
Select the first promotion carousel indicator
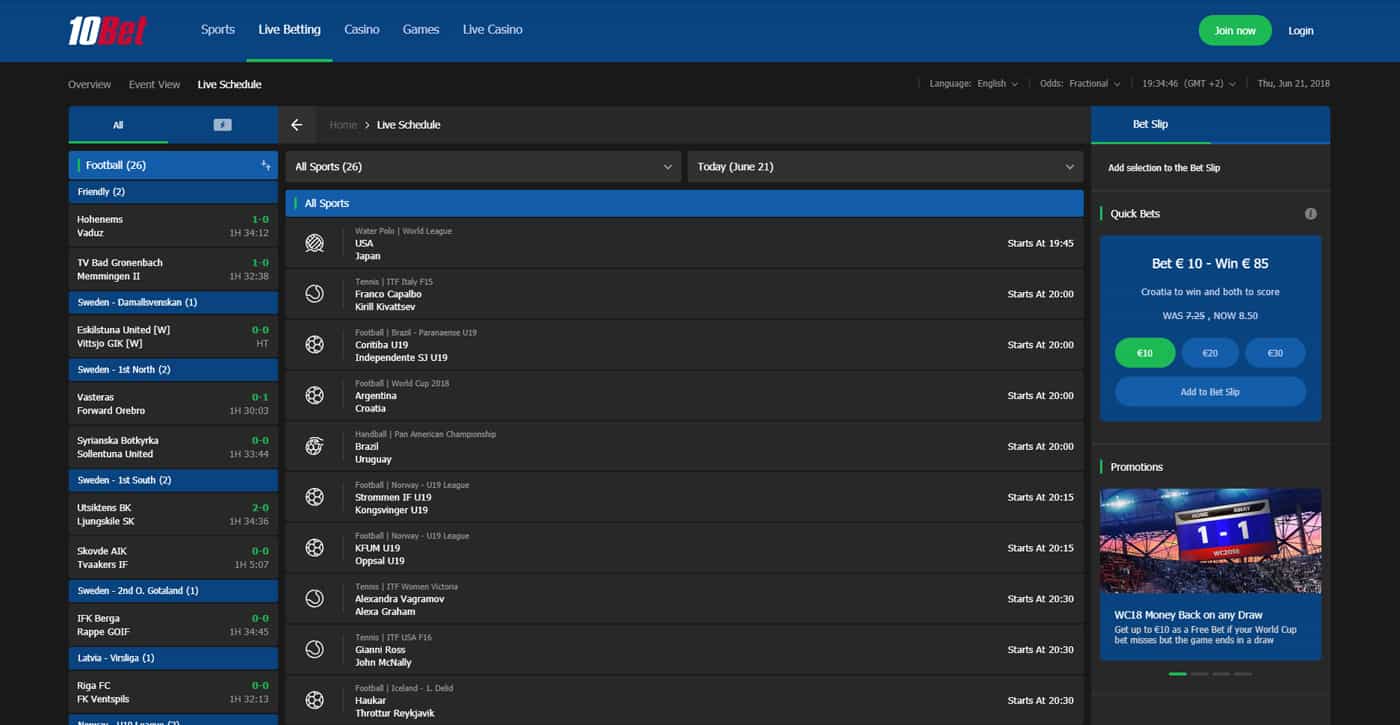coord(1178,674)
